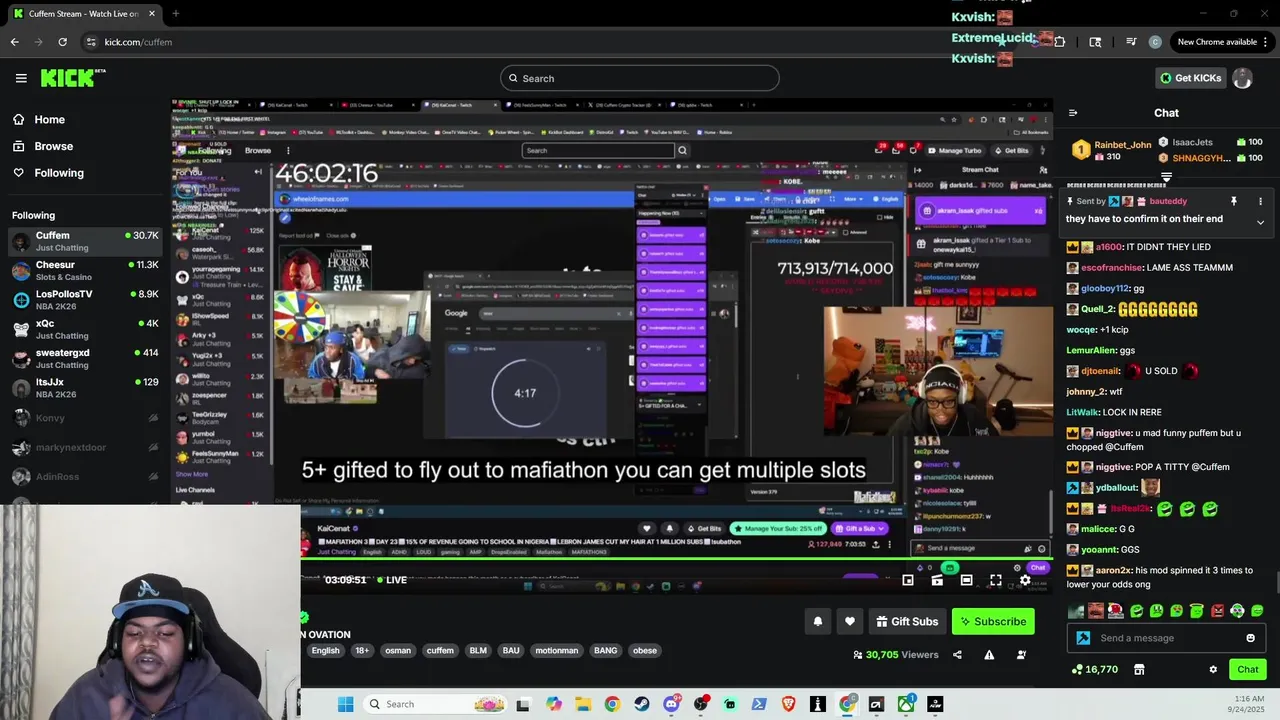Viewport: 1280px width, 720px height.
Task: Open mini-player picture-in-picture icon
Action: [908, 580]
